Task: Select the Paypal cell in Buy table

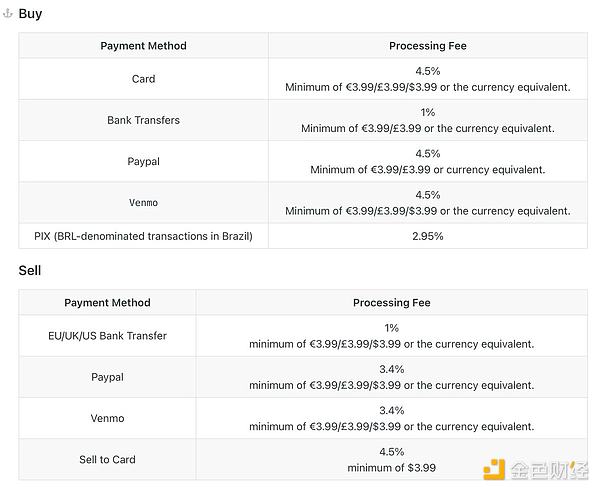Action: (x=143, y=161)
